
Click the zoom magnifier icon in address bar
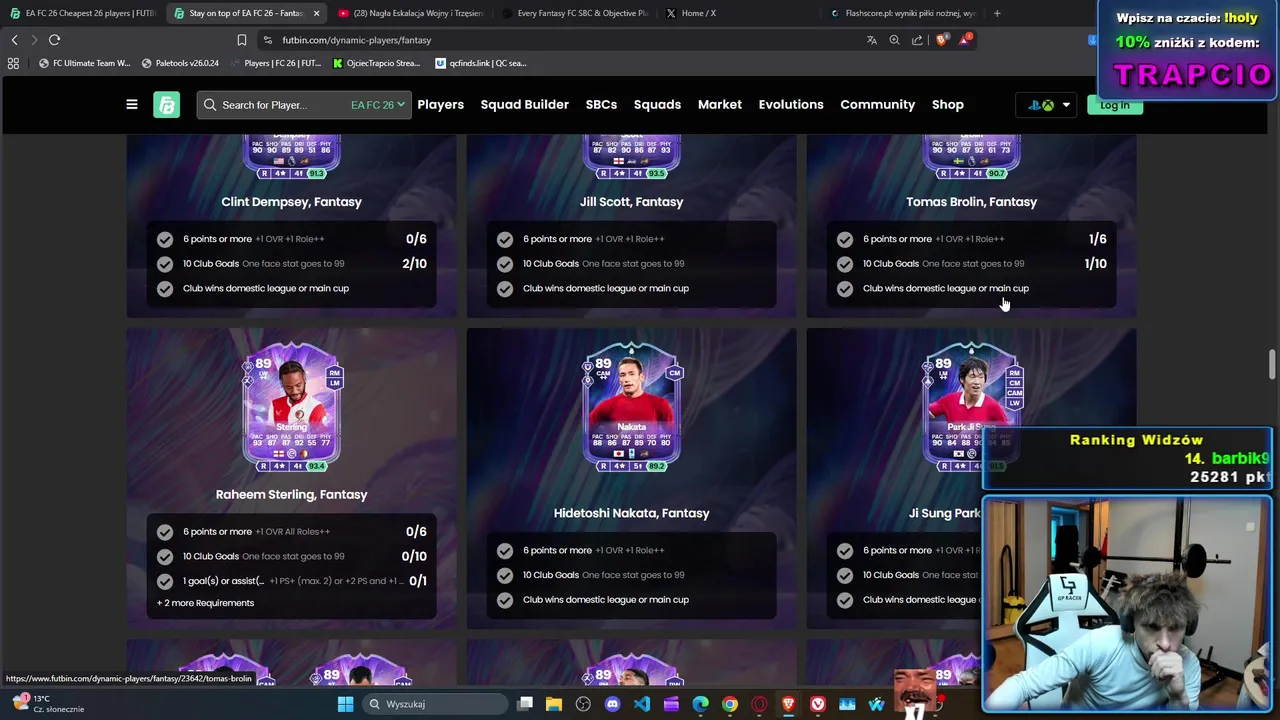click(x=894, y=40)
